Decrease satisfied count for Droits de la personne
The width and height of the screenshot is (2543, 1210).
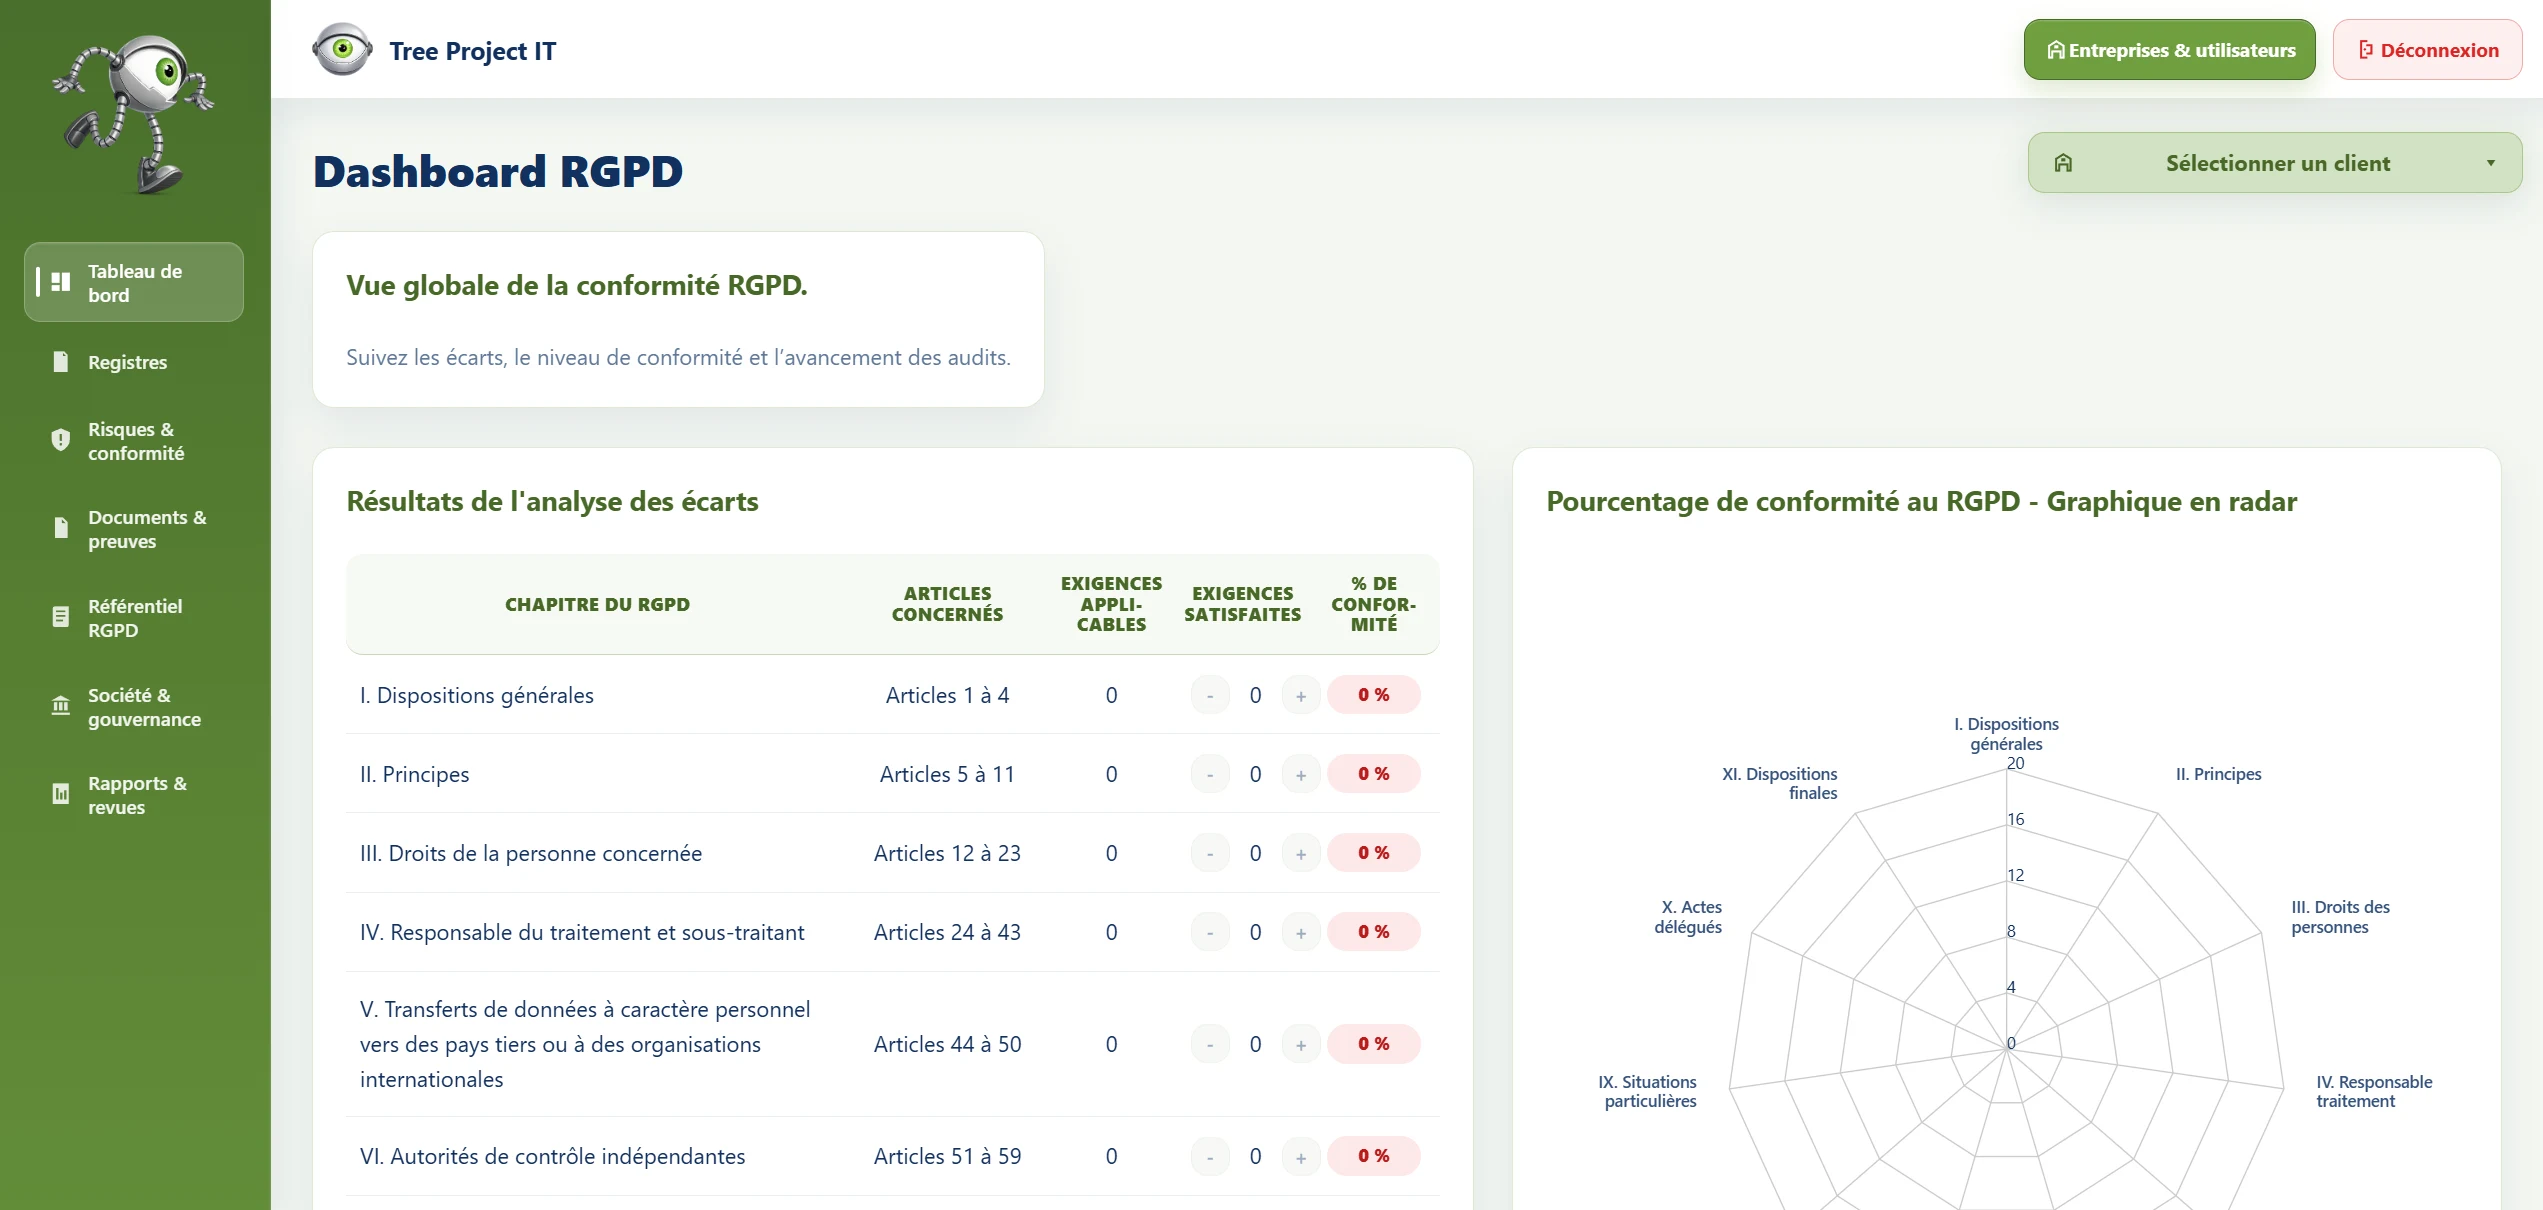click(x=1210, y=853)
